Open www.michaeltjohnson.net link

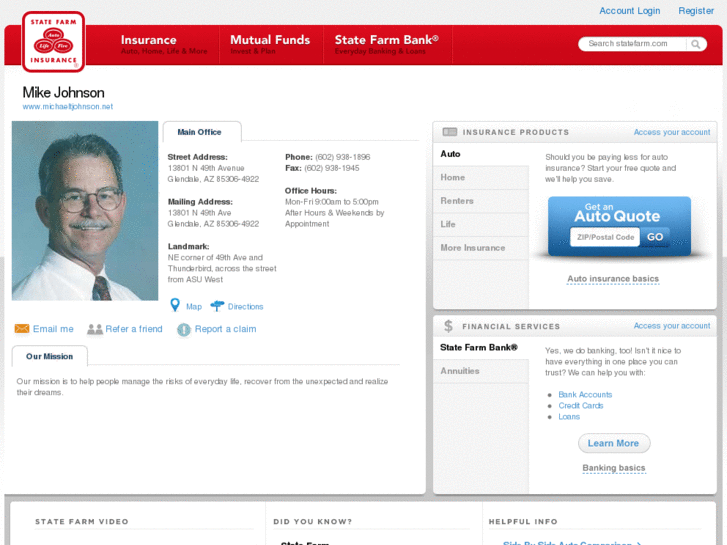68,107
